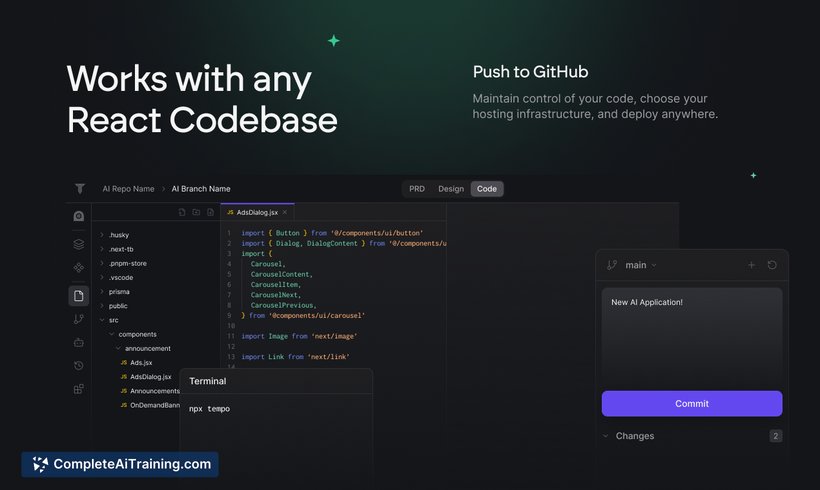Open the Git branch icon in sidebar
The image size is (820, 490).
pyautogui.click(x=78, y=319)
